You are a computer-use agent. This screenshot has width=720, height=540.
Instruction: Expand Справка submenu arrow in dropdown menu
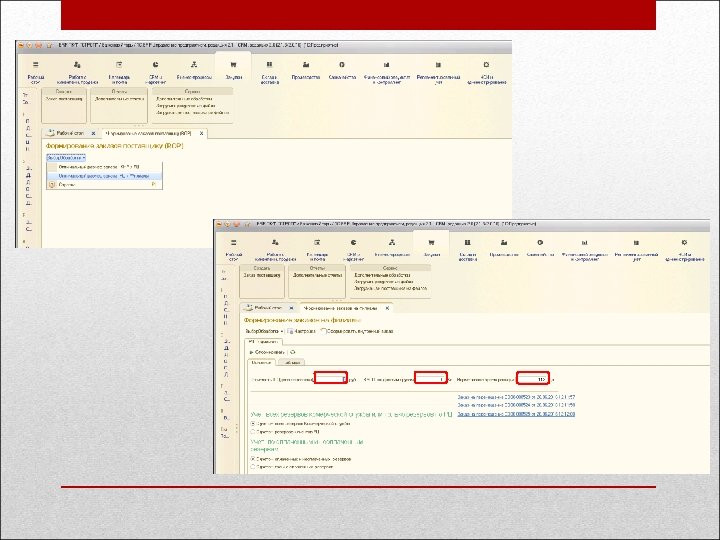pos(153,185)
